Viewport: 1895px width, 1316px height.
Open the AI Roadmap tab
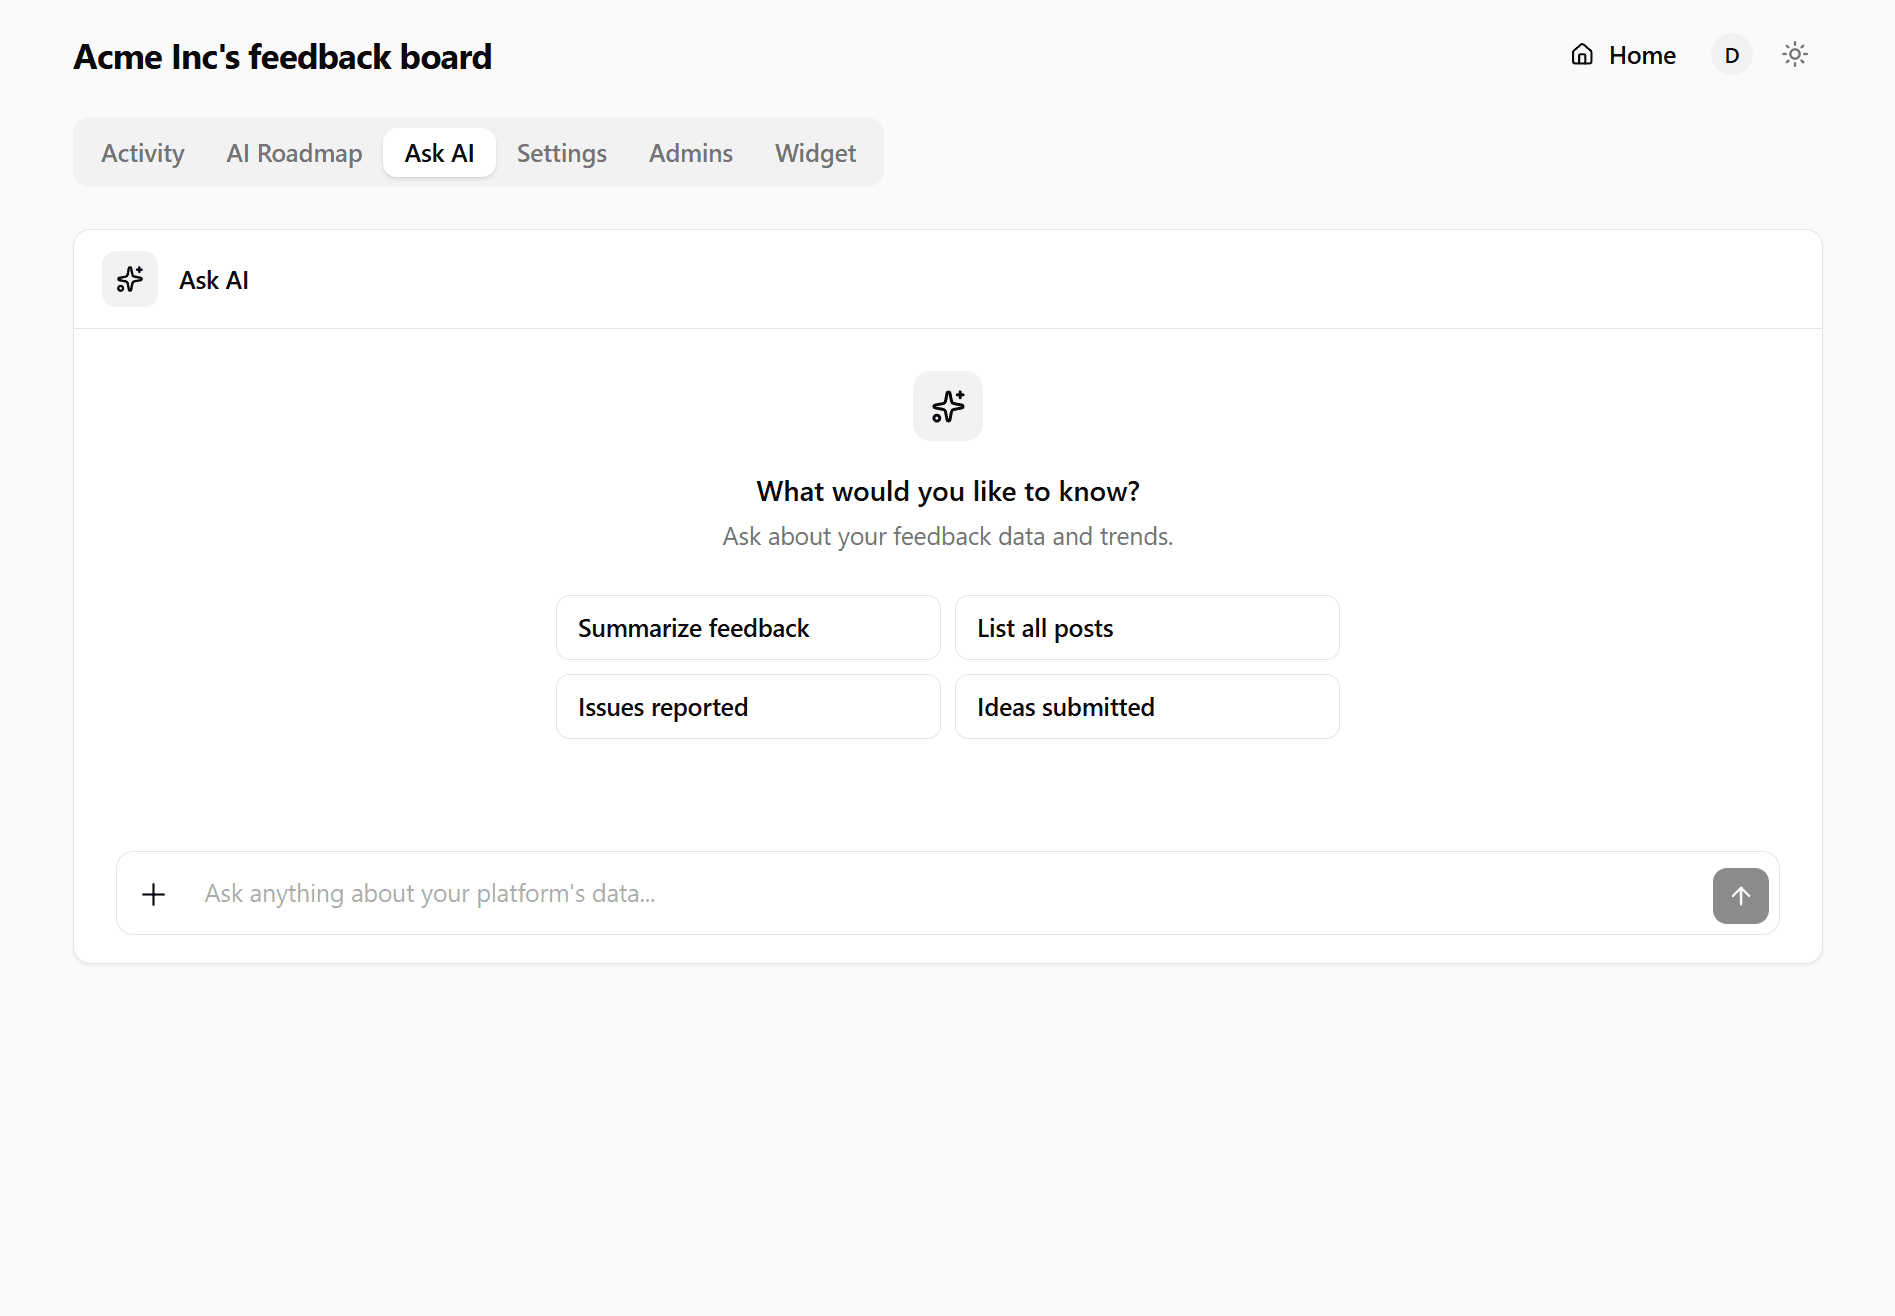click(x=293, y=152)
